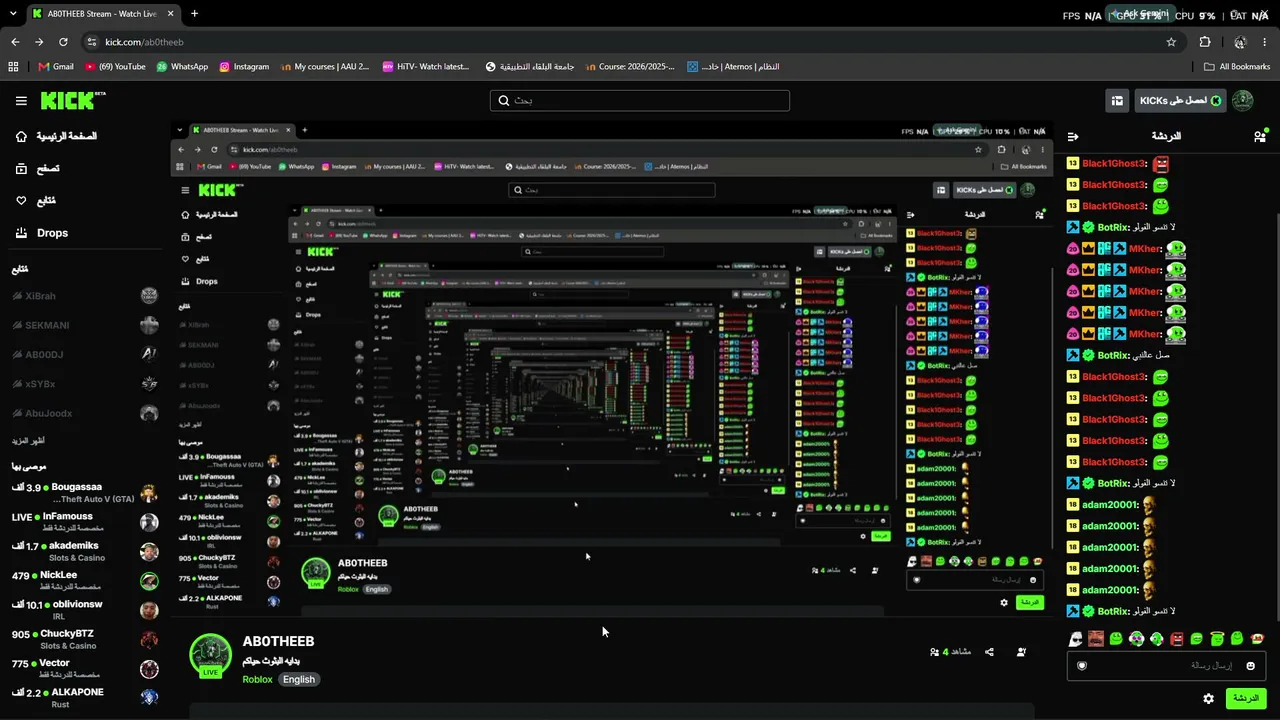This screenshot has height=720, width=1280.
Task: Click the الدردشة chat panel heading
Action: (x=1166, y=136)
